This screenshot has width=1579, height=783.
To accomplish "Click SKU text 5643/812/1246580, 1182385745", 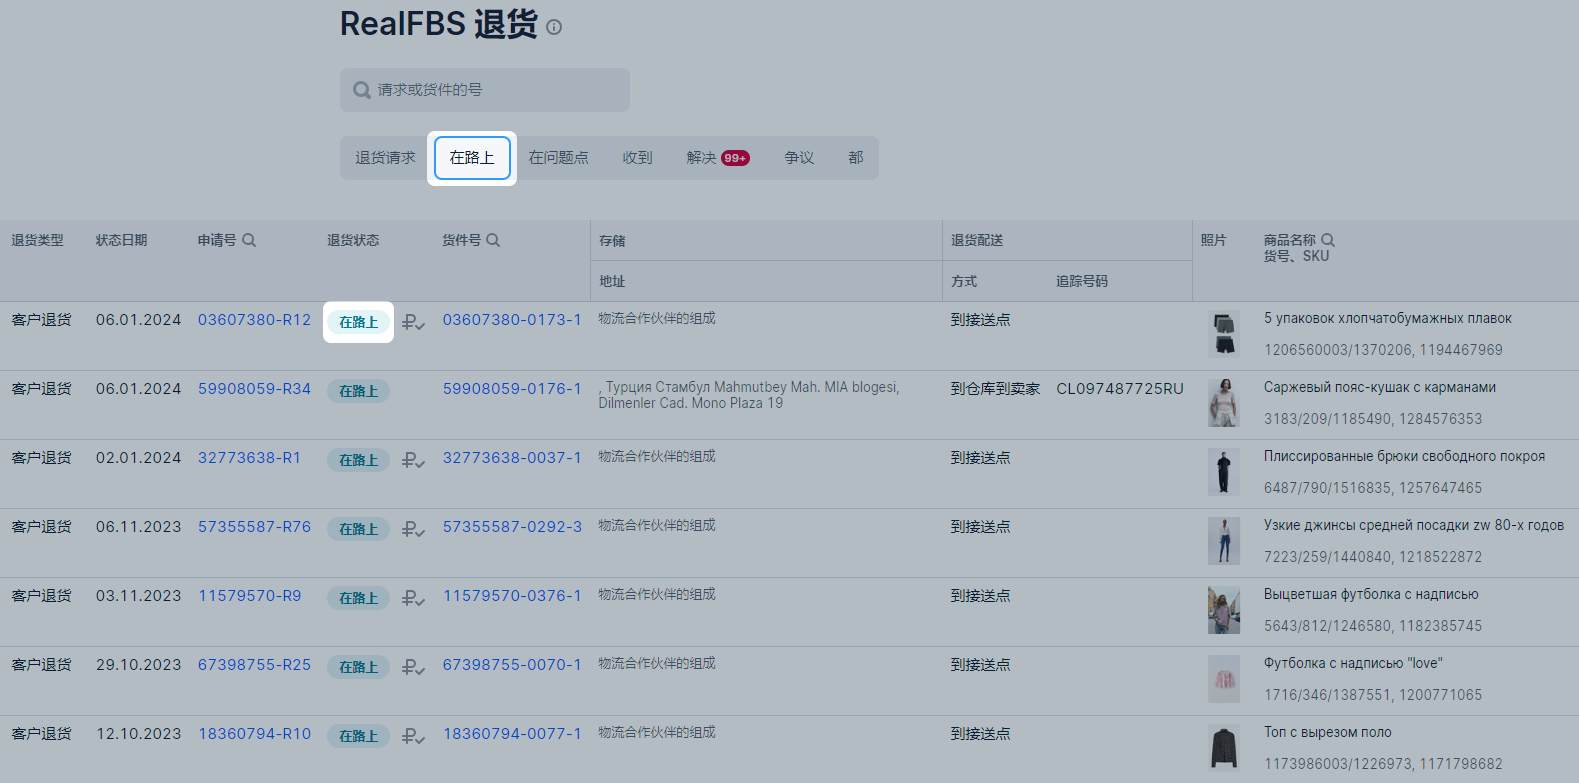I will [1373, 626].
